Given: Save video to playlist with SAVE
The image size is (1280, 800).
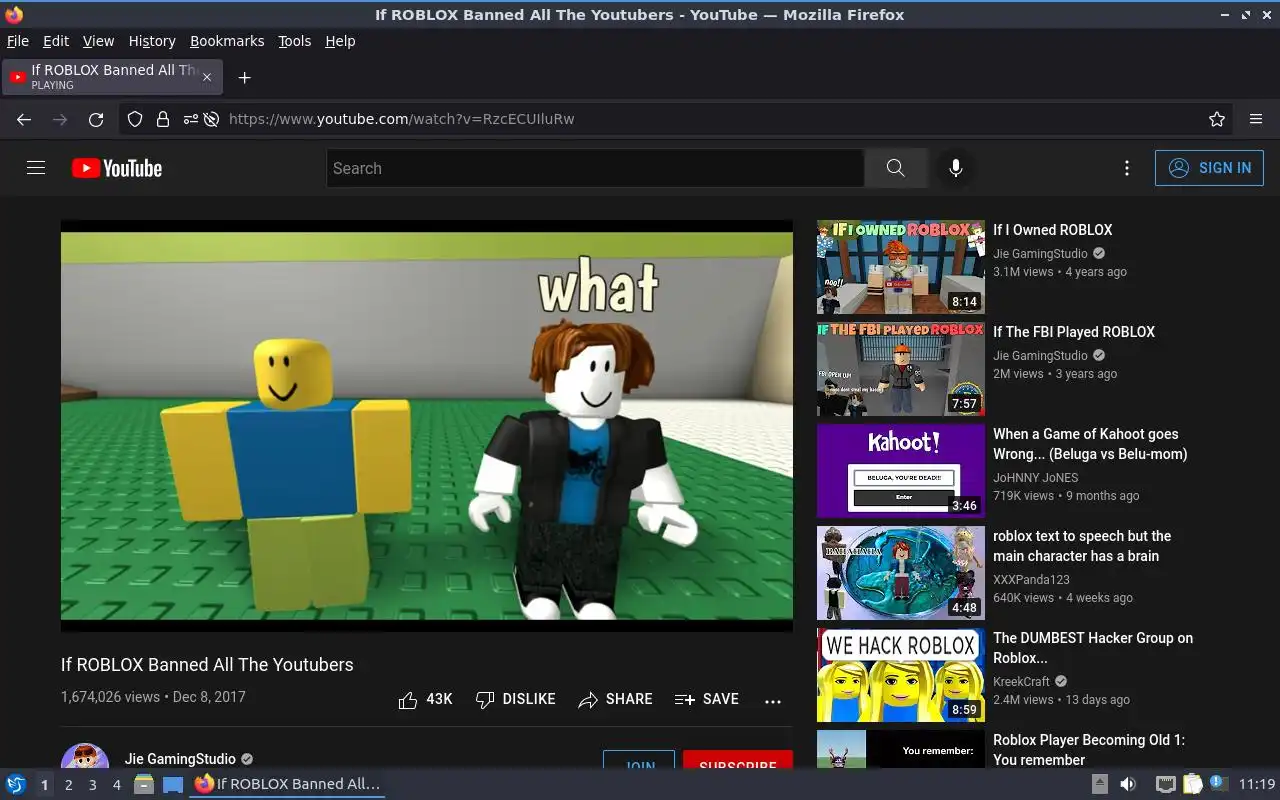Looking at the screenshot, I should tap(707, 699).
